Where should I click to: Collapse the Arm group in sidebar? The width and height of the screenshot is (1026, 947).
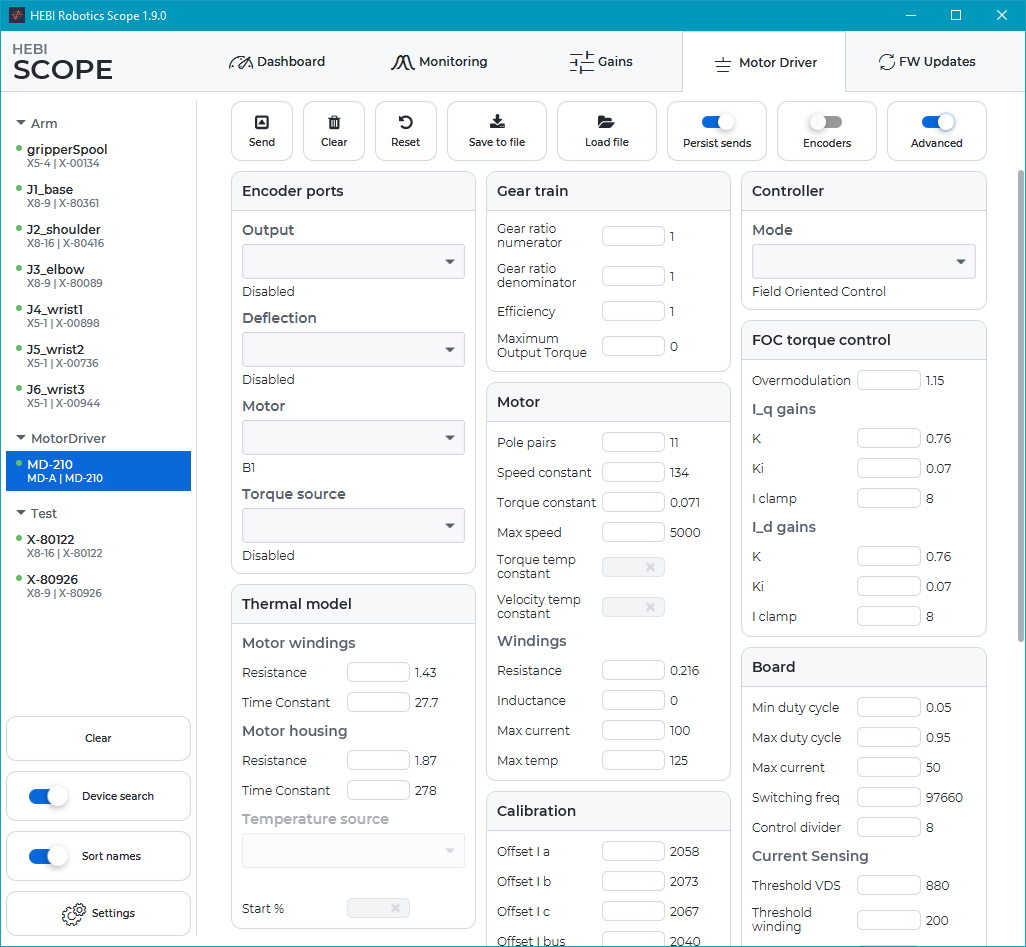(21, 124)
